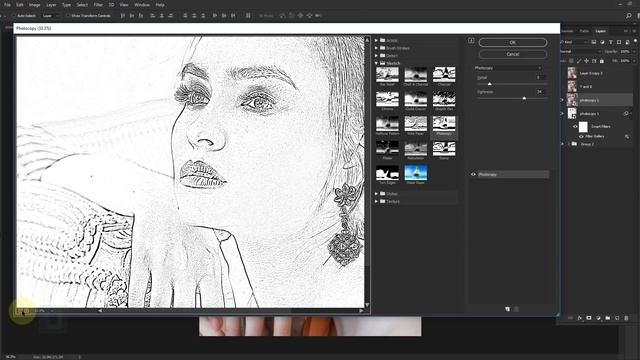Click the lock image pixels brush icon

pos(579,61)
